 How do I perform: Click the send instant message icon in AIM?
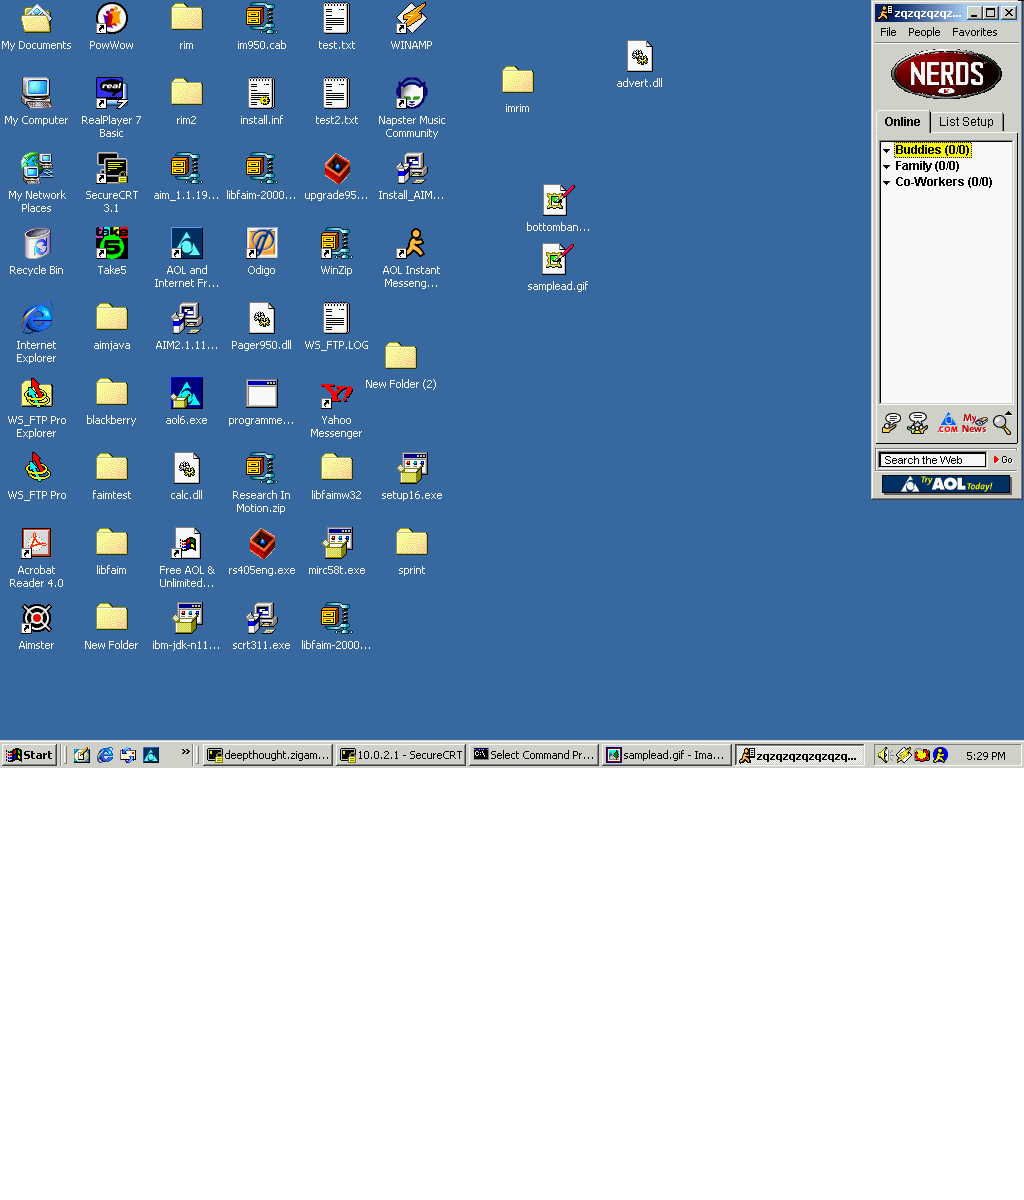[x=891, y=423]
